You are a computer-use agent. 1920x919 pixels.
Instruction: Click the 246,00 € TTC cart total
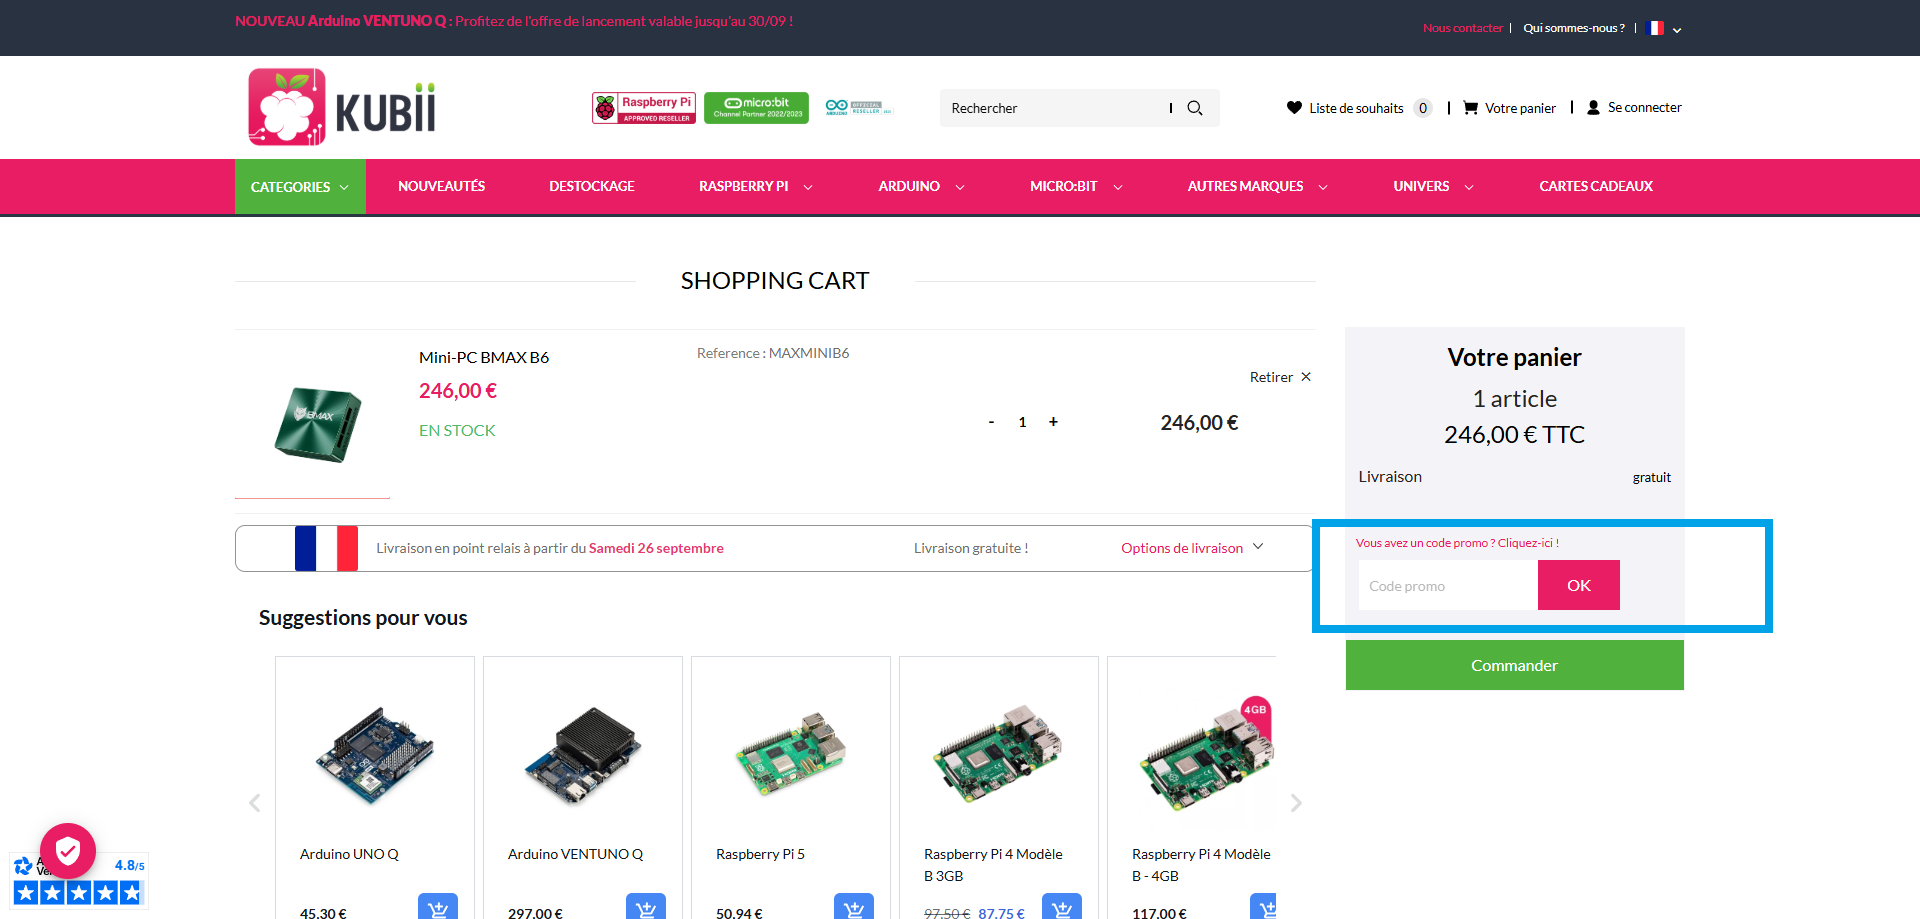[x=1514, y=434]
